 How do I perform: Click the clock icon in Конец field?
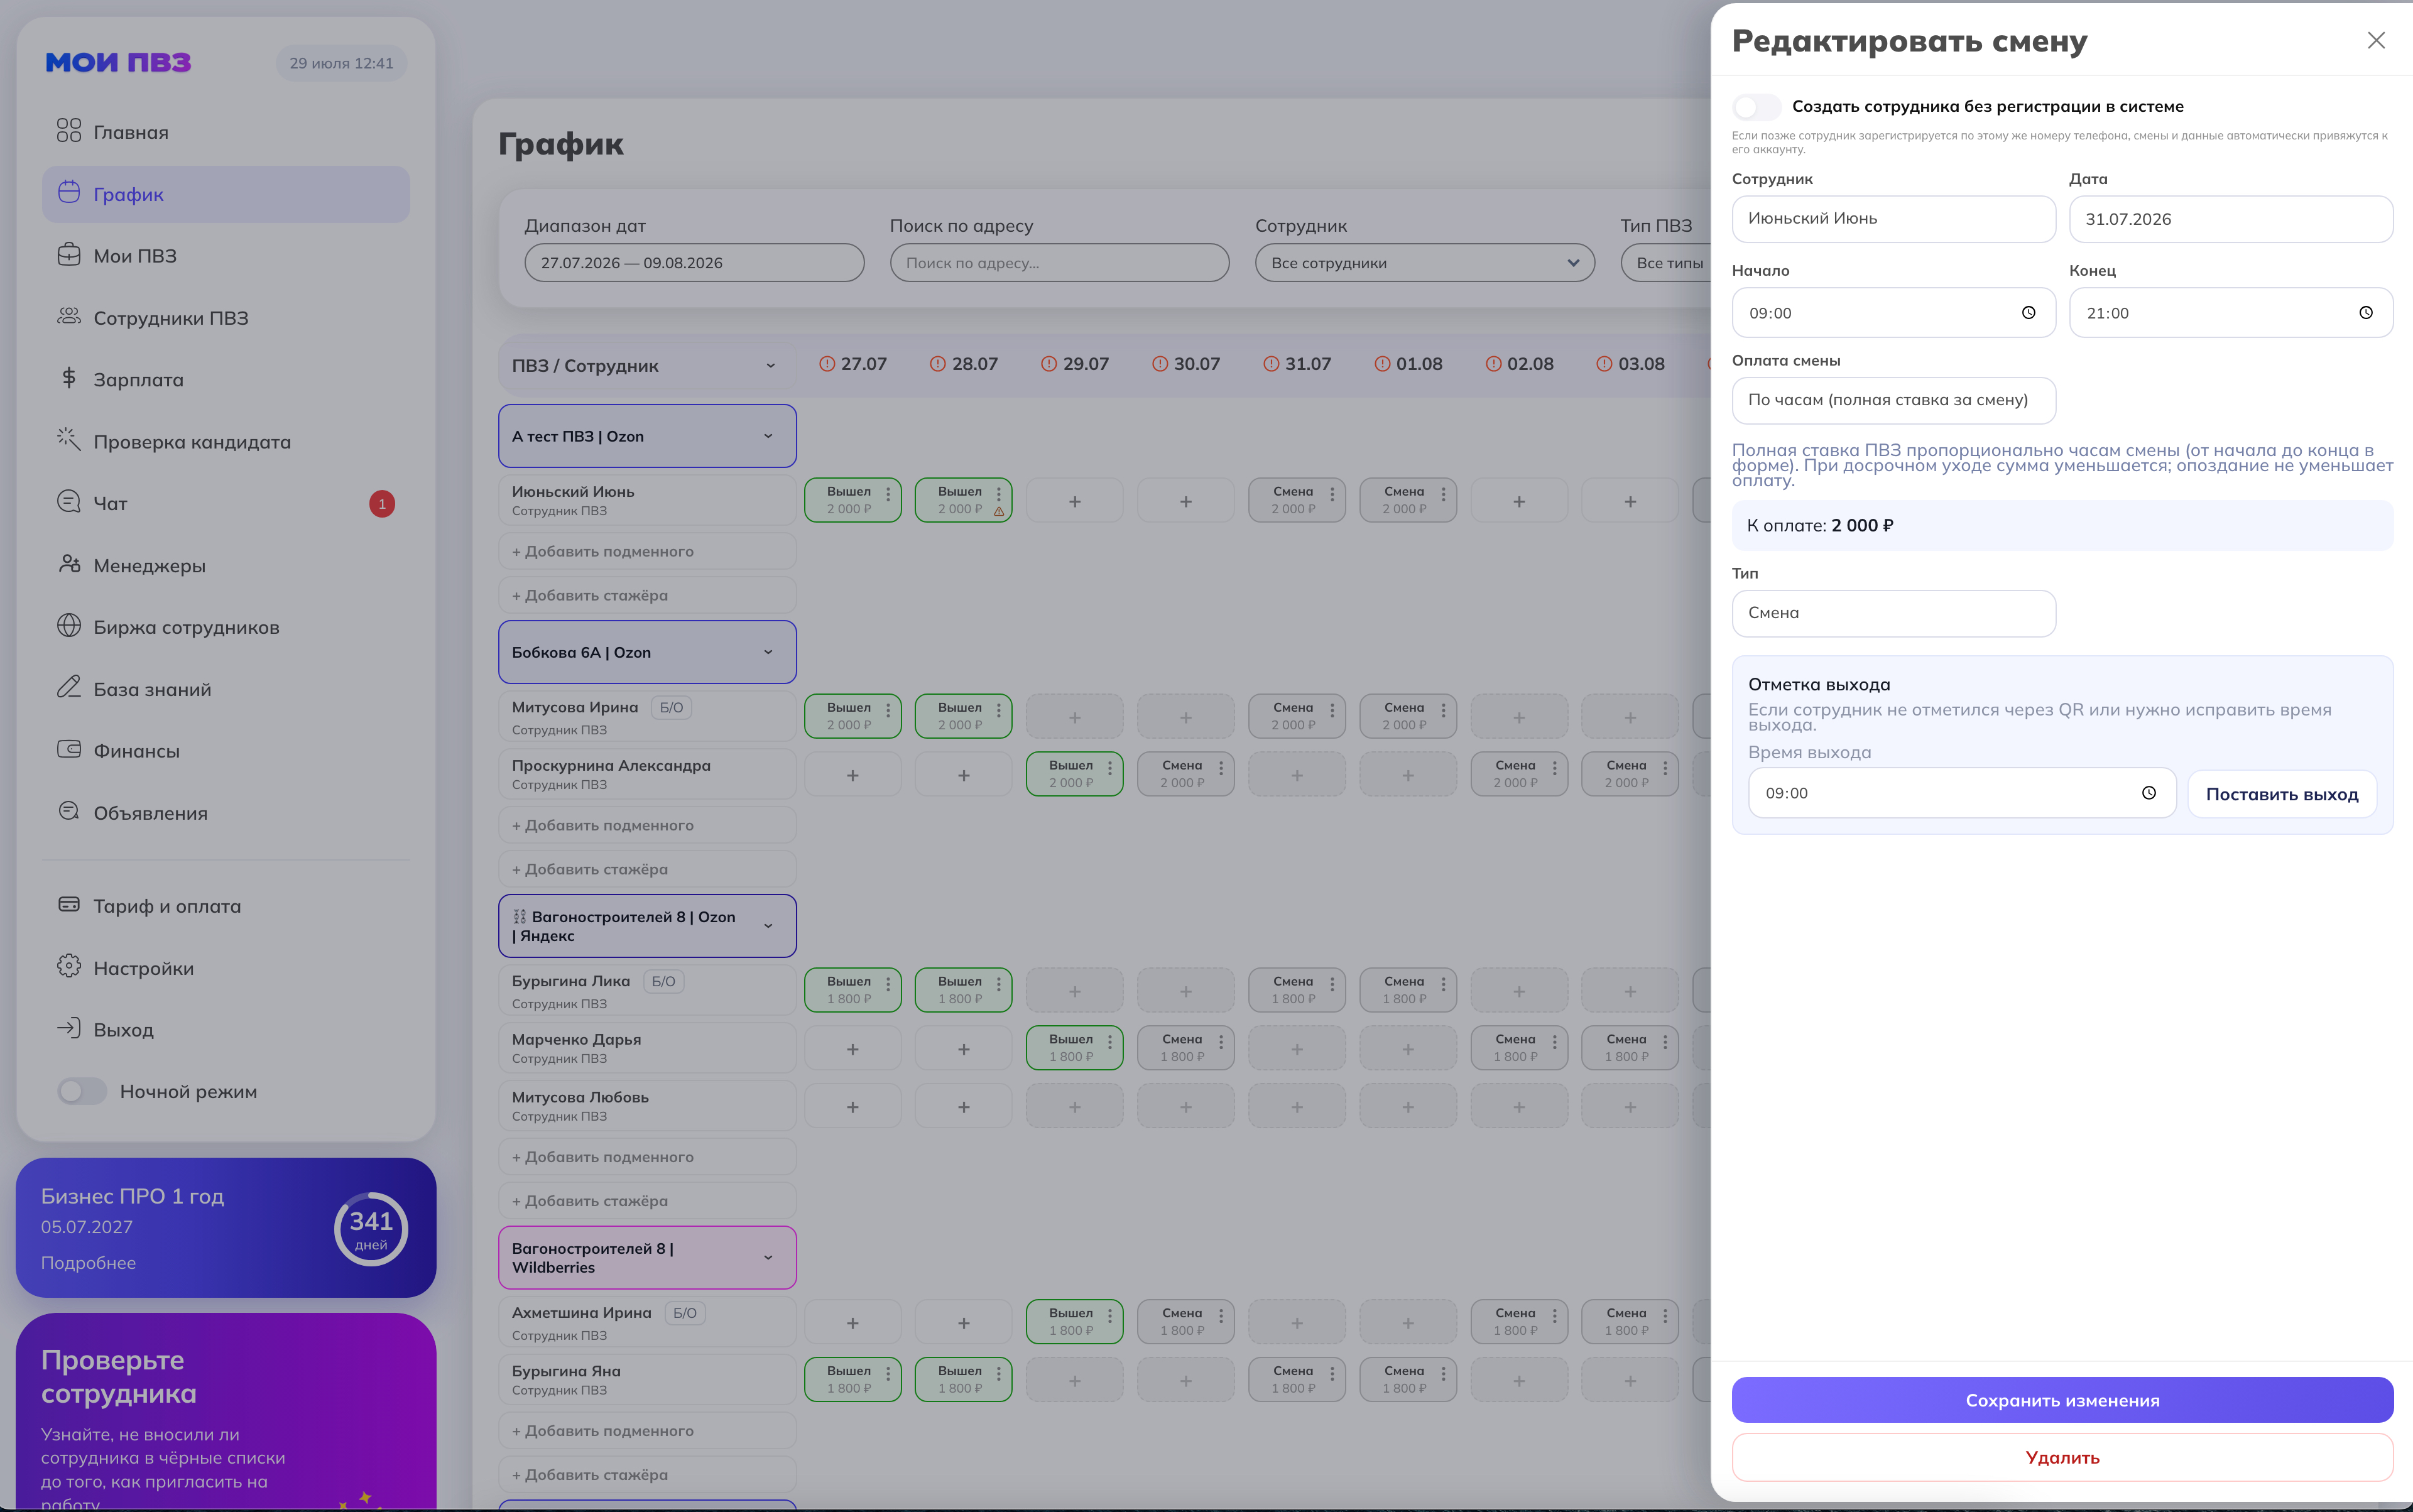click(2365, 313)
